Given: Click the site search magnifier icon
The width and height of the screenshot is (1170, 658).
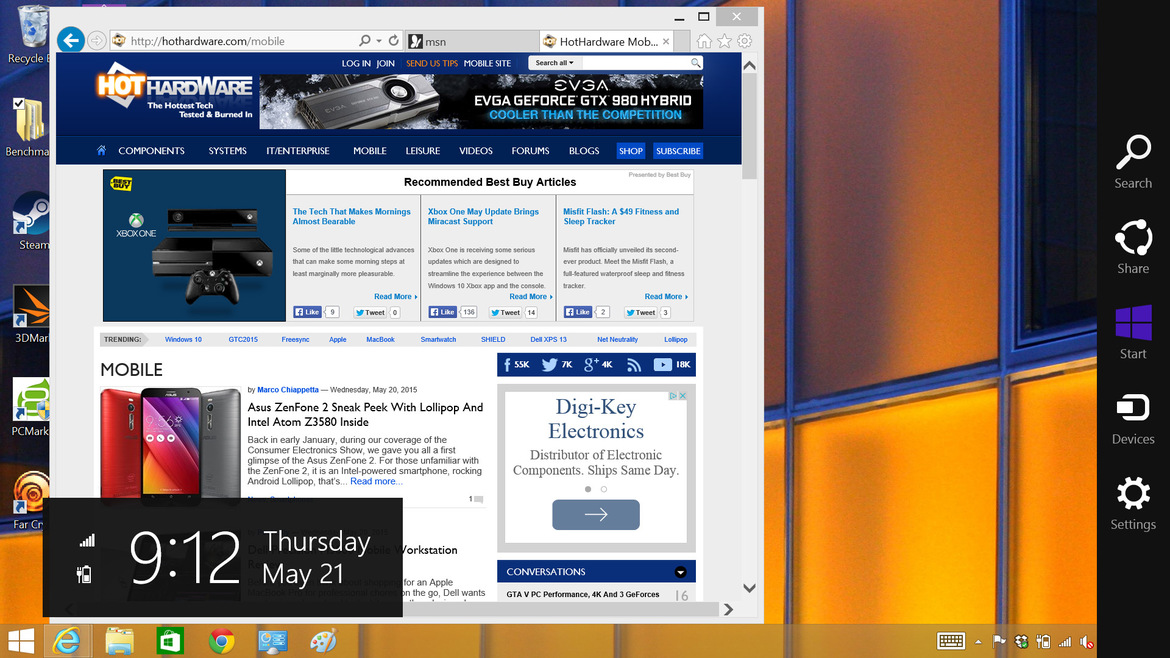Looking at the screenshot, I should [x=695, y=63].
